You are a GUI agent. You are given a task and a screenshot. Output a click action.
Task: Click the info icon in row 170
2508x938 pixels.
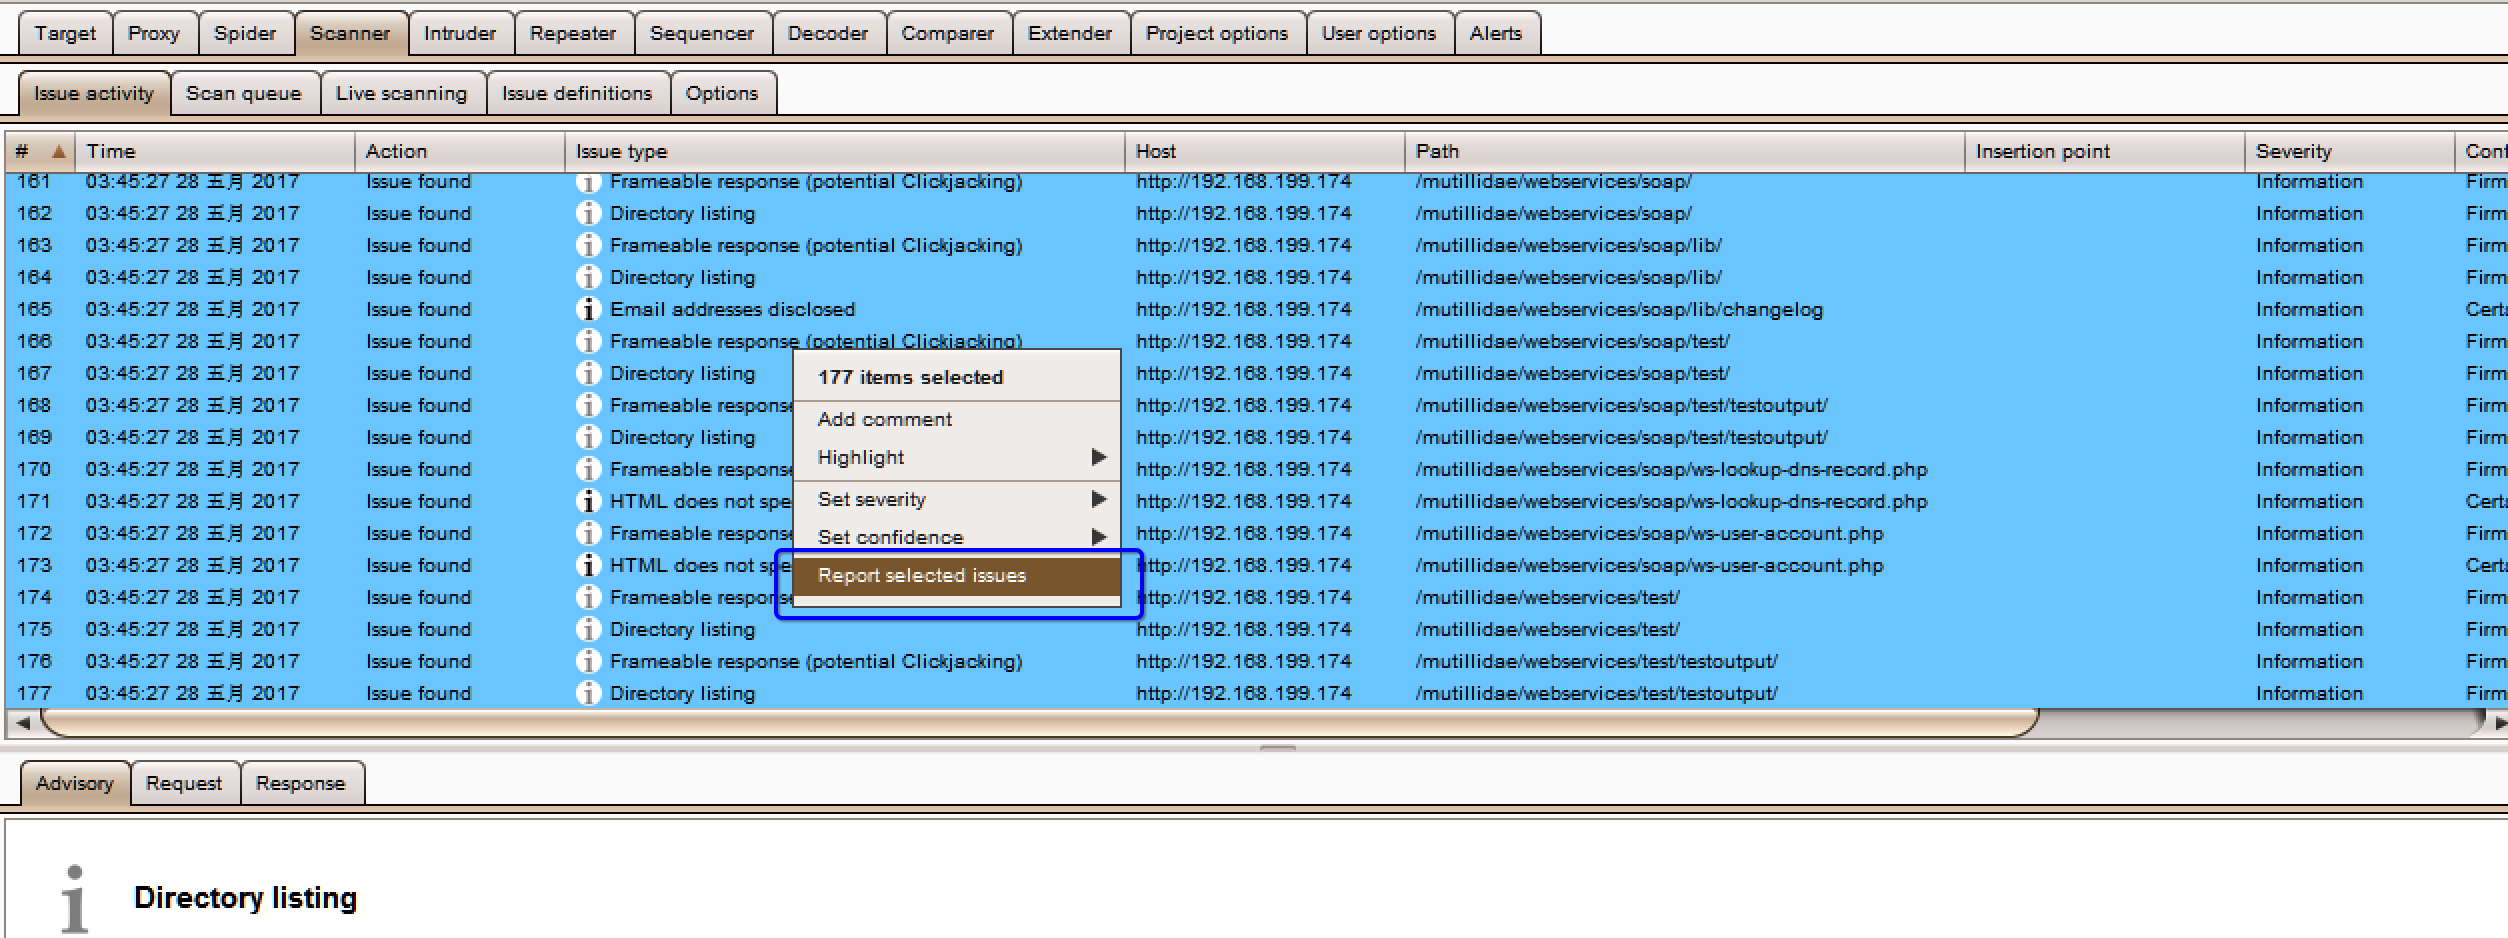[589, 469]
